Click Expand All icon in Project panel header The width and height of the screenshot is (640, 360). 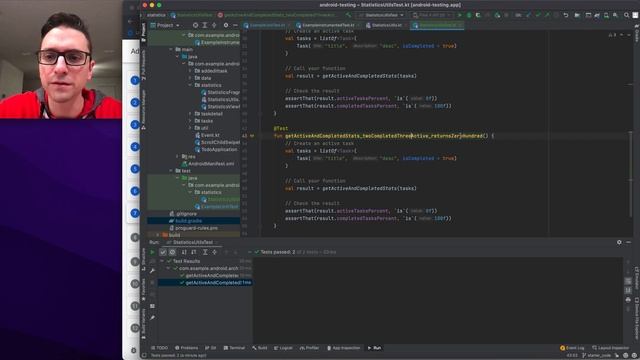pos(204,25)
